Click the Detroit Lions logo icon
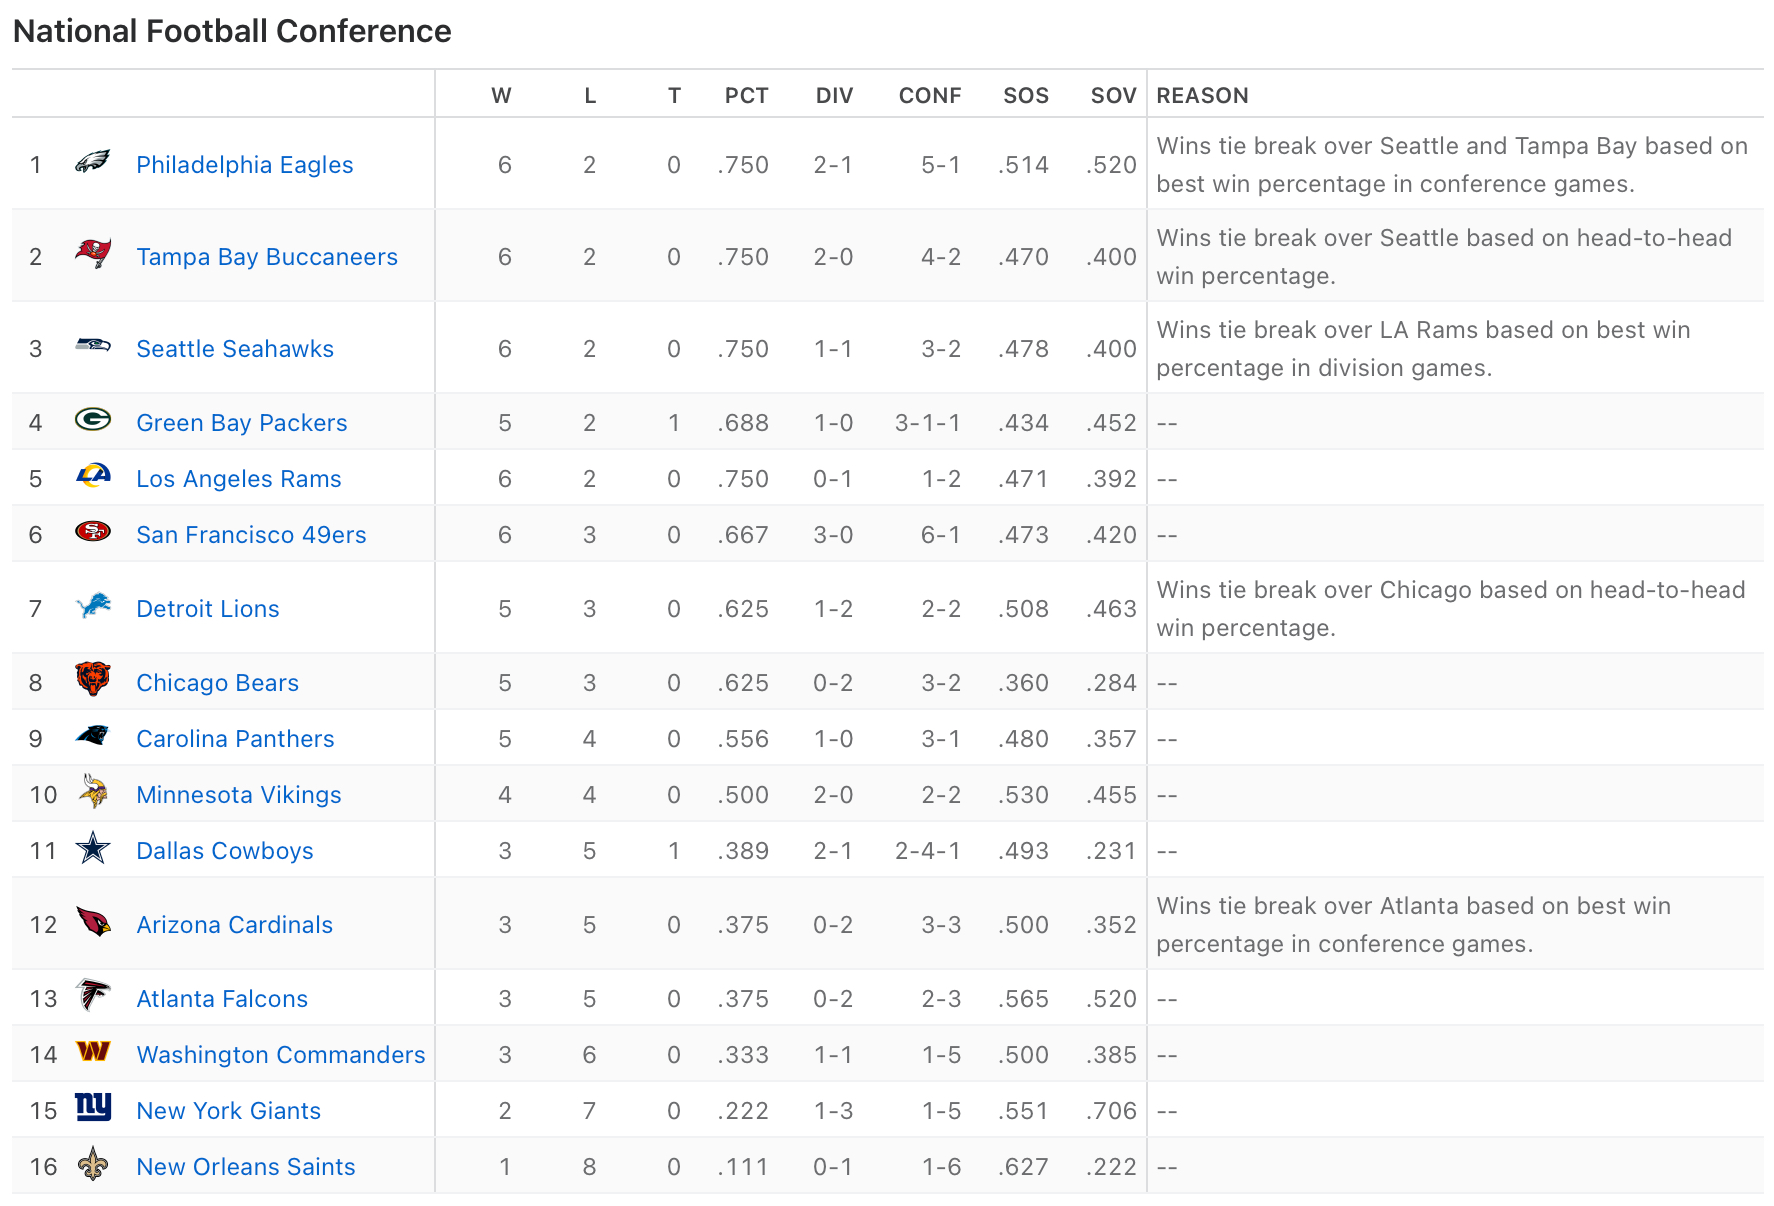The image size is (1774, 1206). click(93, 606)
